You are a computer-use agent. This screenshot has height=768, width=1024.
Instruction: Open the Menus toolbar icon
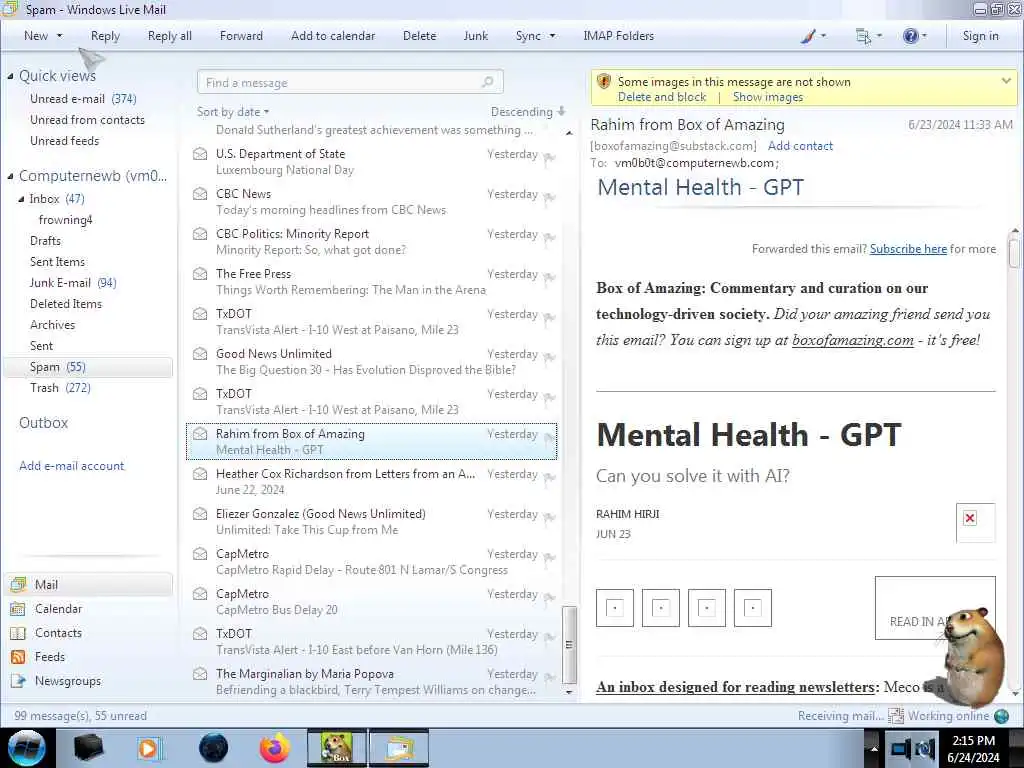[863, 36]
